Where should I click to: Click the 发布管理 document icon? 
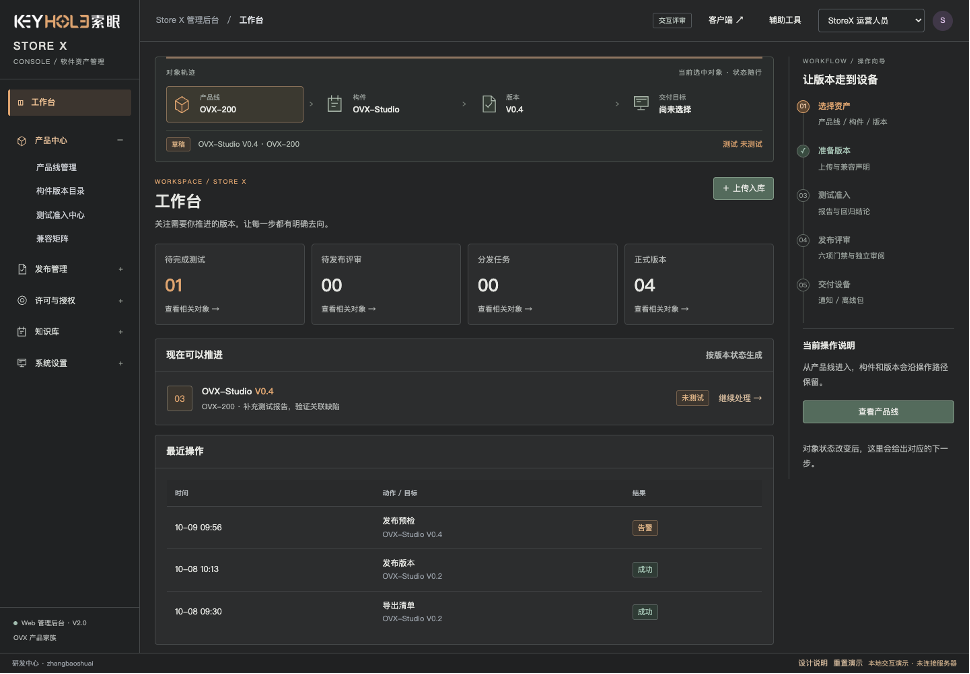coord(22,269)
